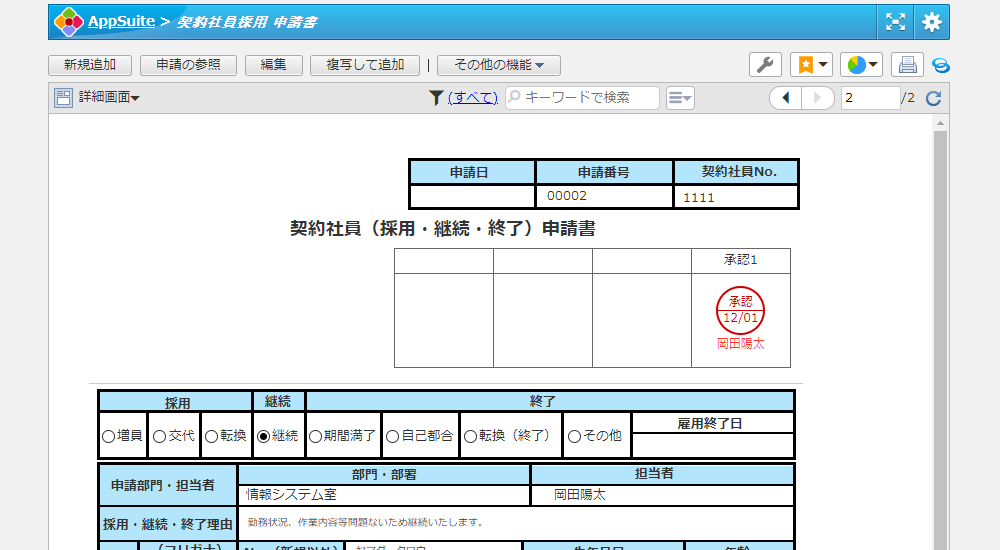1000x550 pixels.
Task: Click the AppSuite breadcrumb link
Action: [121, 21]
